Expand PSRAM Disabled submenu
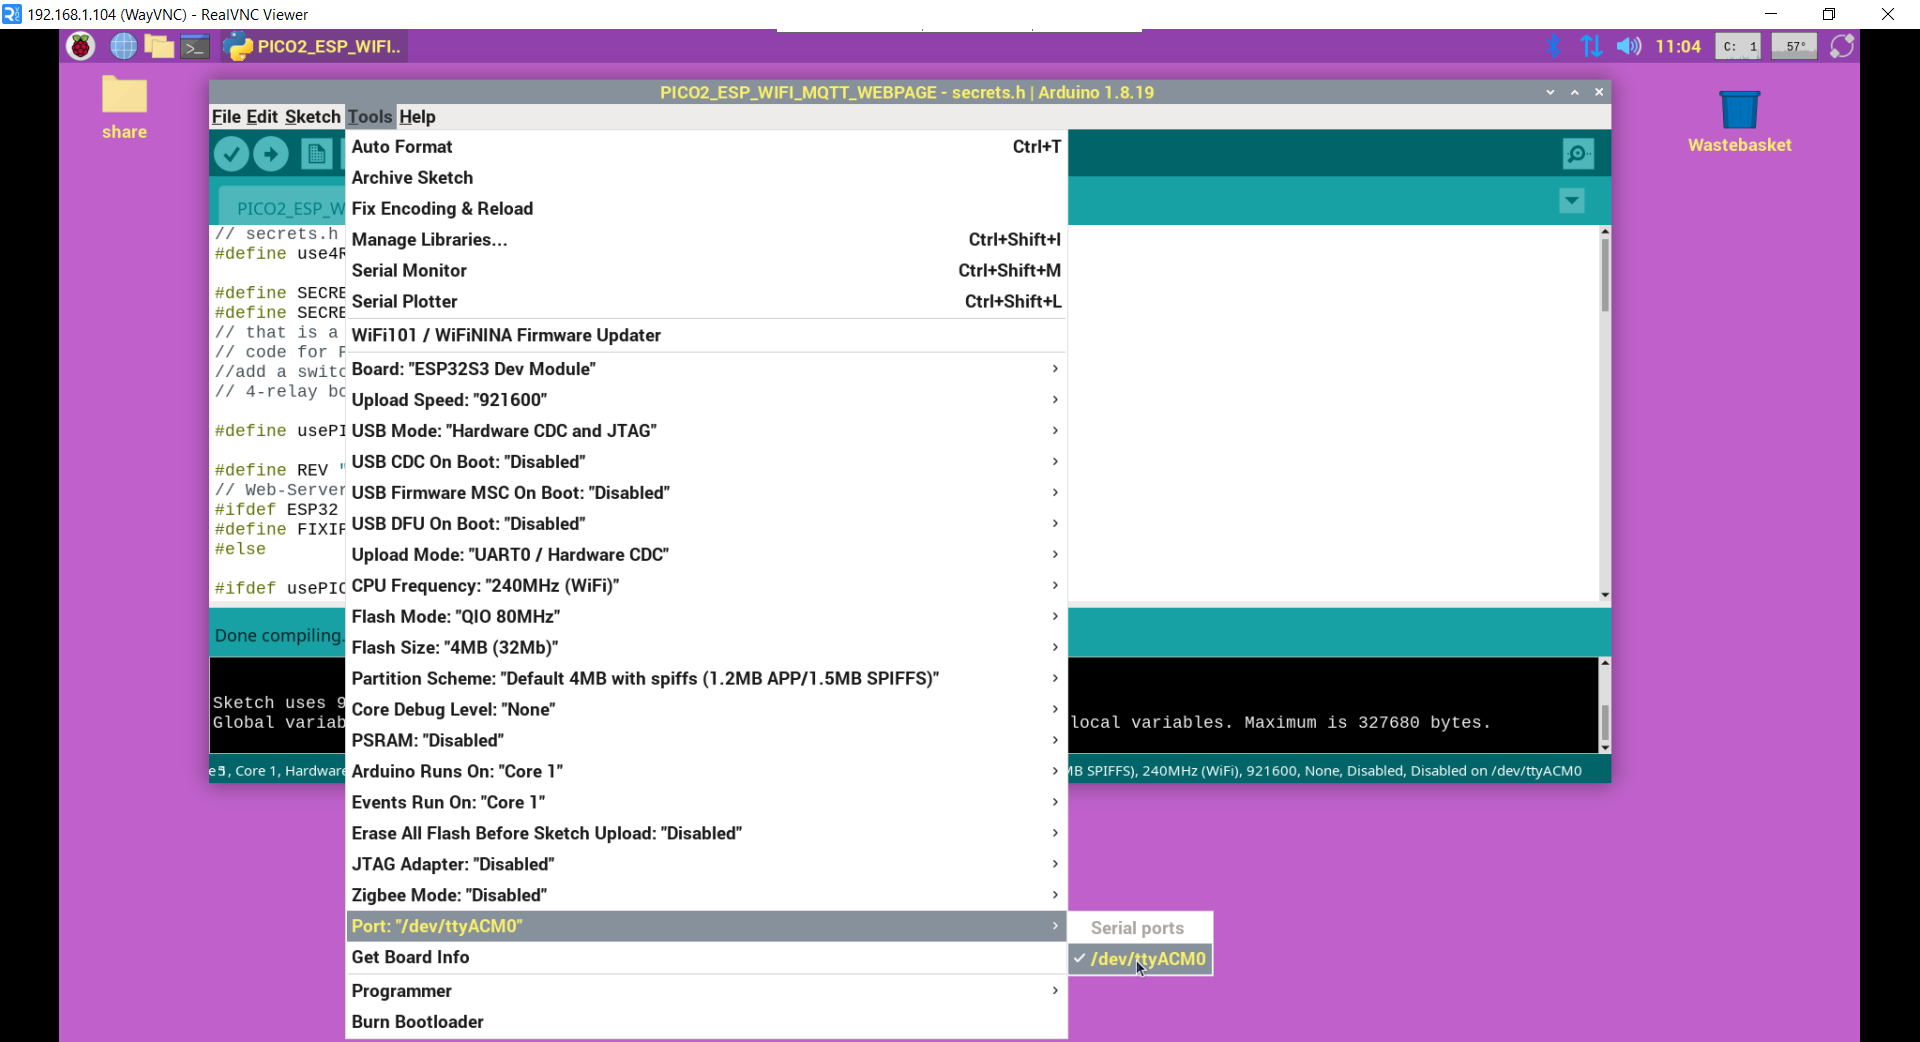This screenshot has height=1042, width=1920. [x=706, y=741]
